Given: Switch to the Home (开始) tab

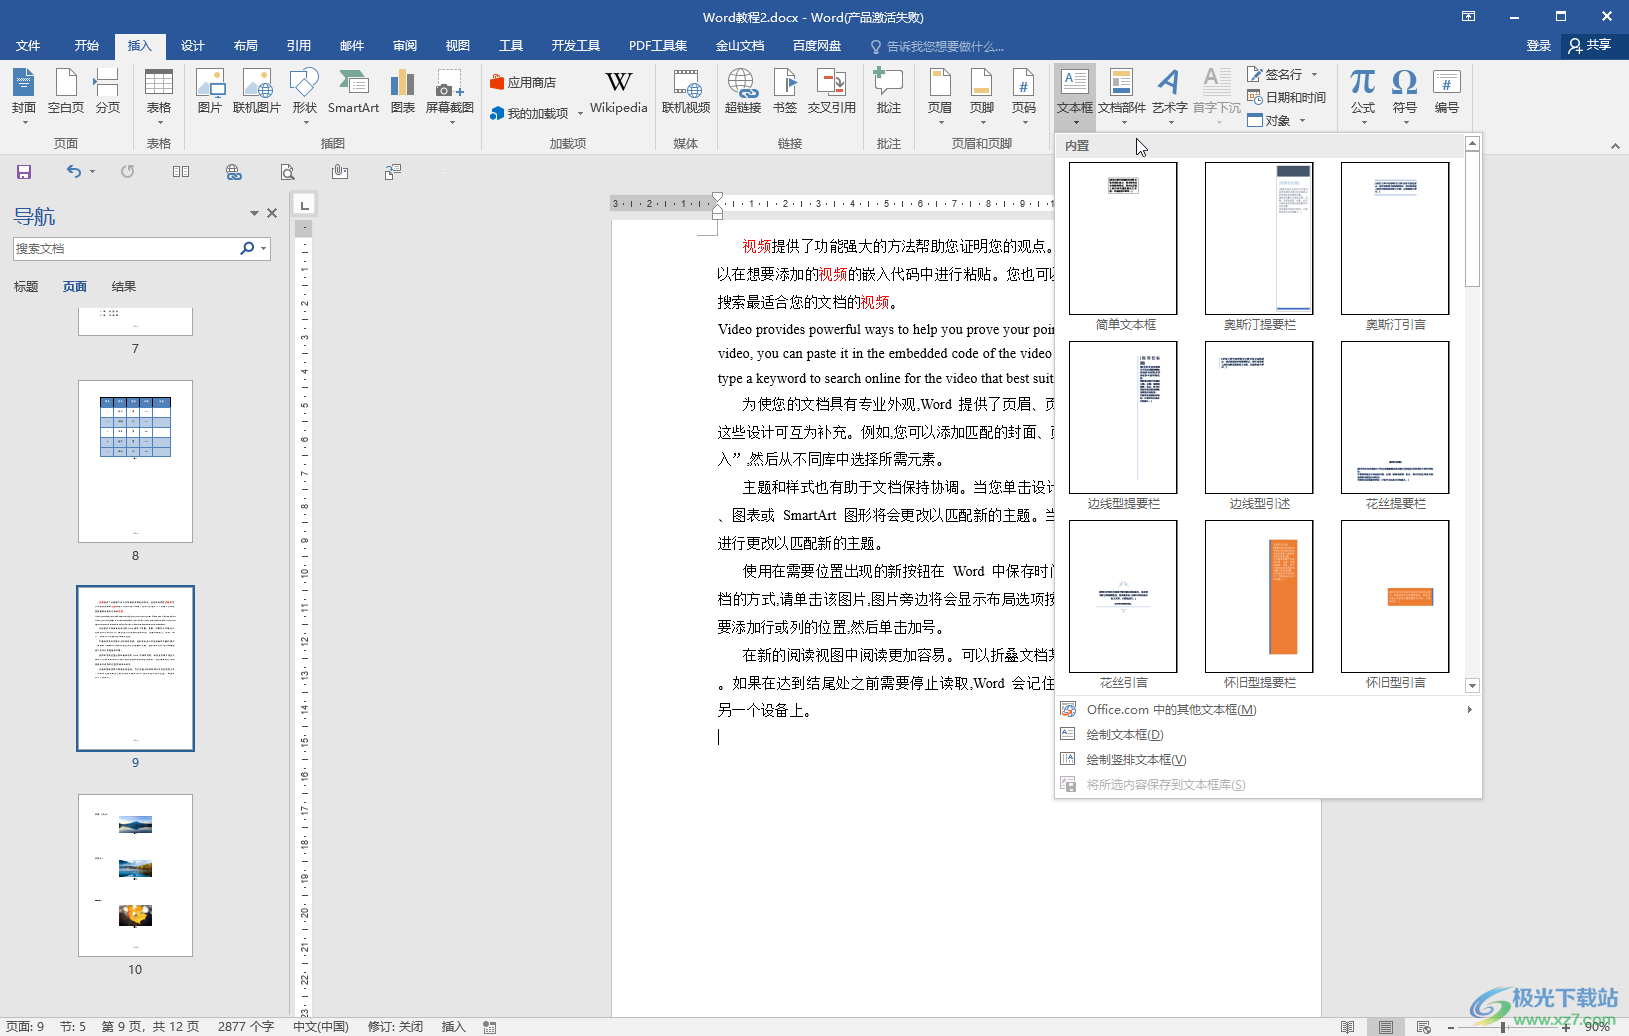Looking at the screenshot, I should click(87, 46).
